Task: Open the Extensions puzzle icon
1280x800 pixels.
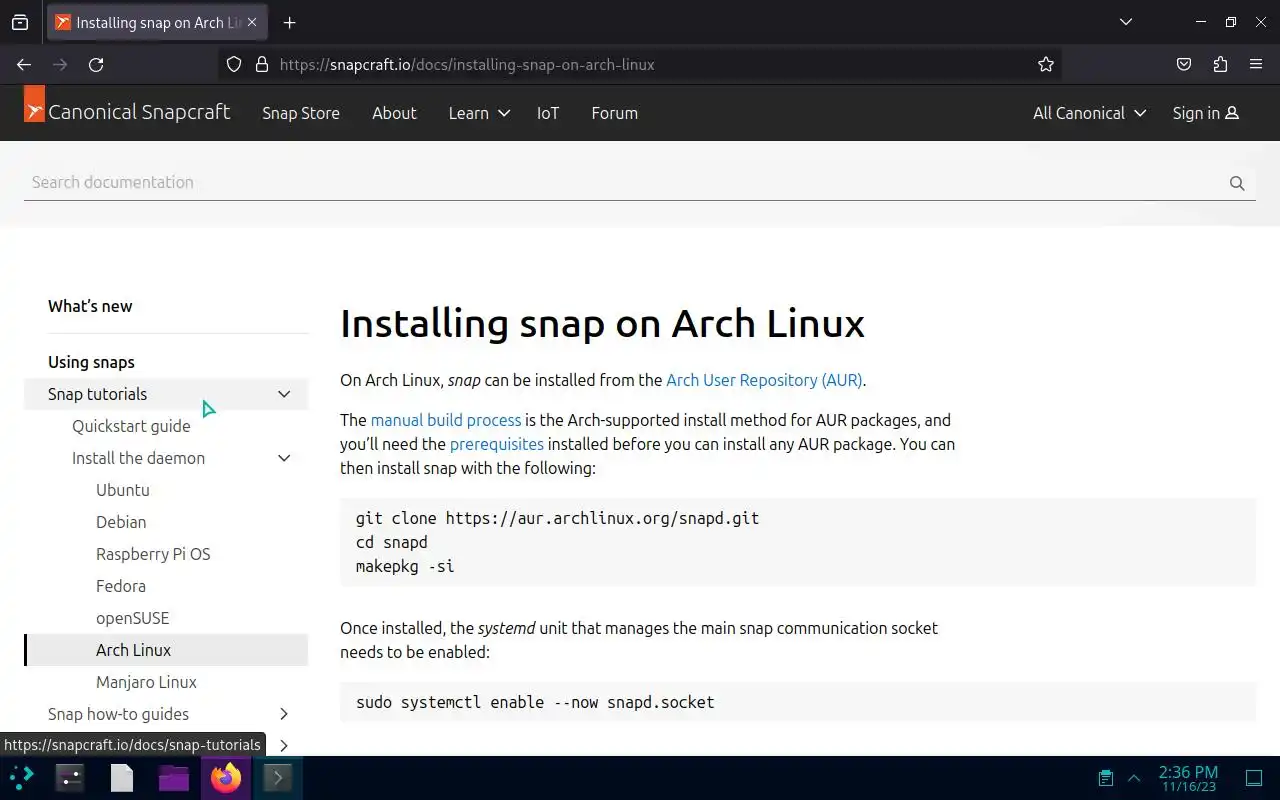Action: point(1220,64)
